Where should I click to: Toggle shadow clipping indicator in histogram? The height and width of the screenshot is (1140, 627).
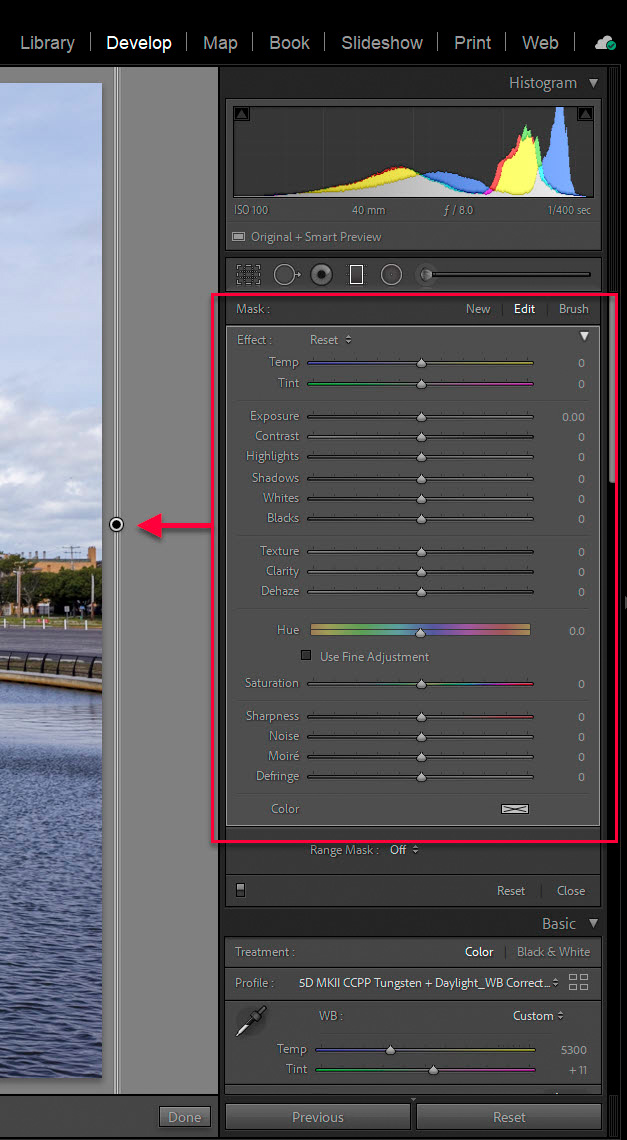point(242,114)
